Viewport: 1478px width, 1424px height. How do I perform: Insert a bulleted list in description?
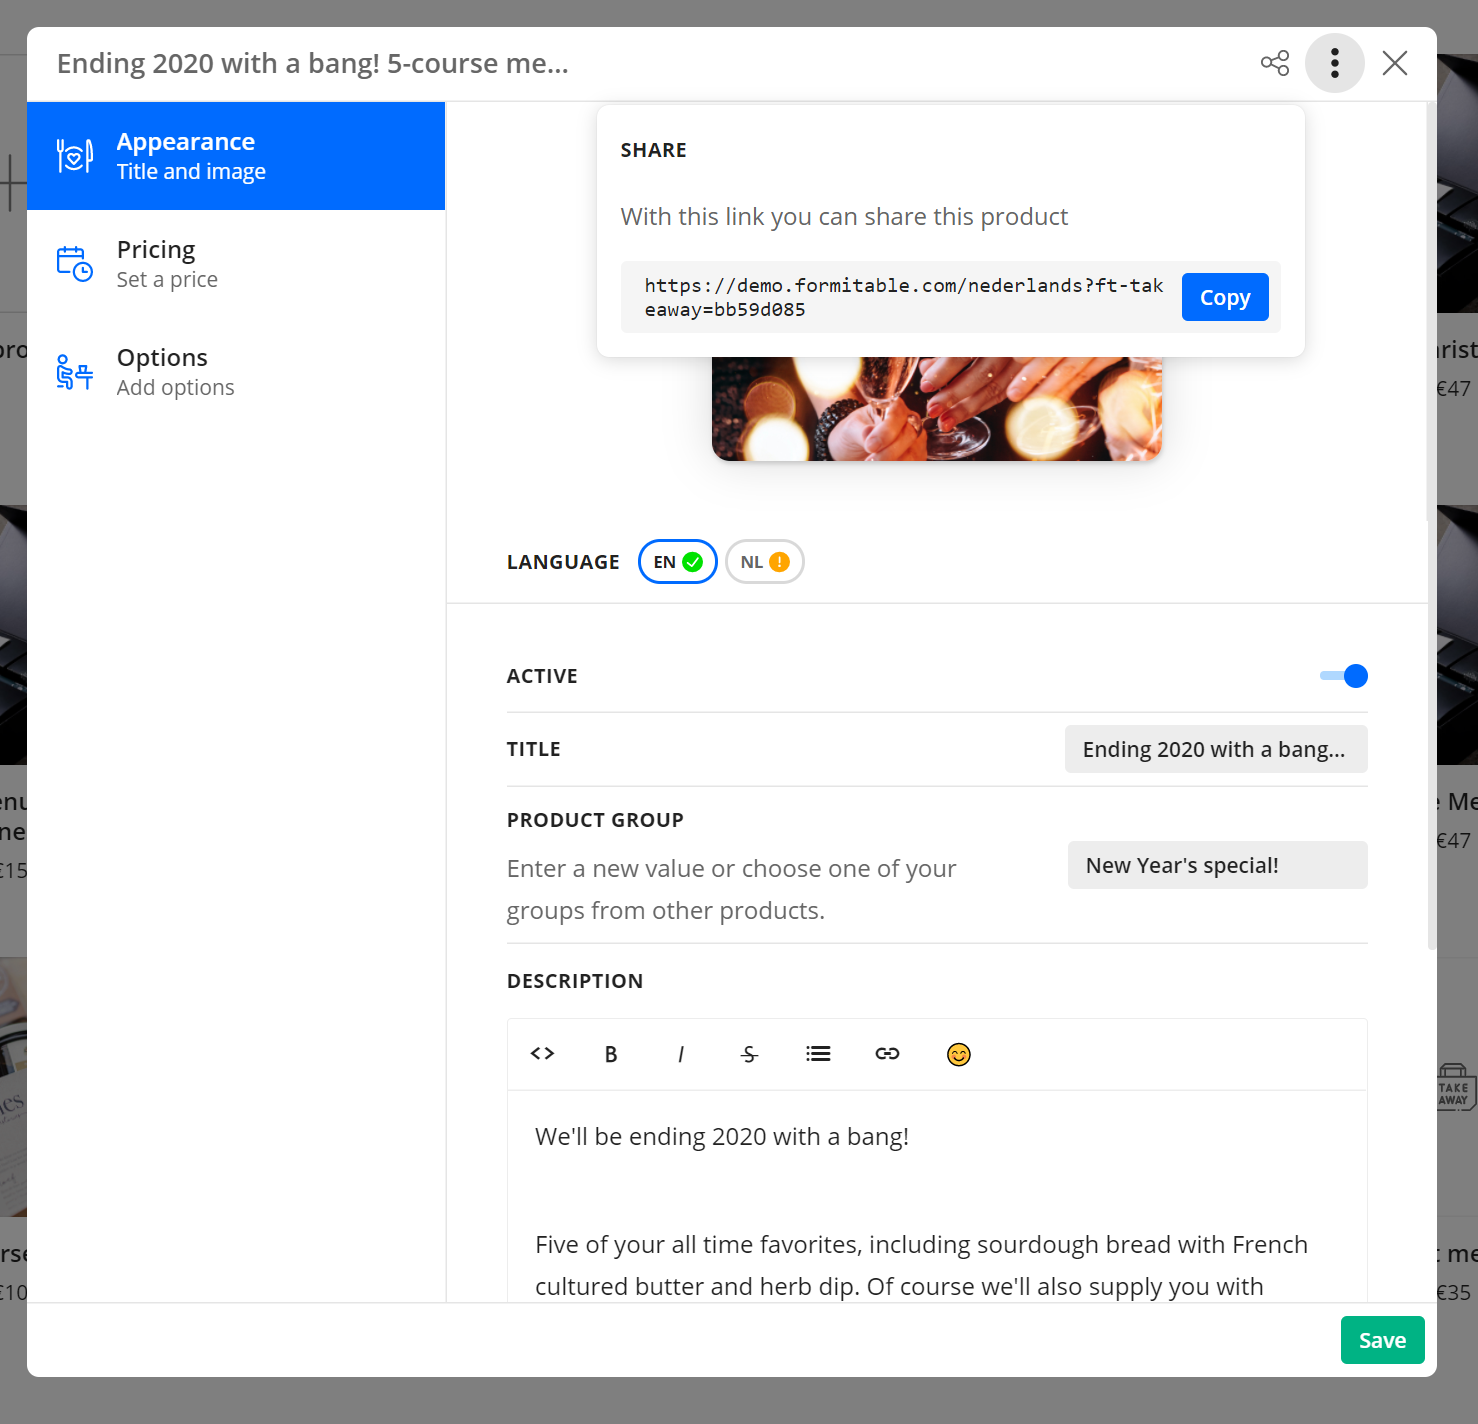coord(818,1054)
